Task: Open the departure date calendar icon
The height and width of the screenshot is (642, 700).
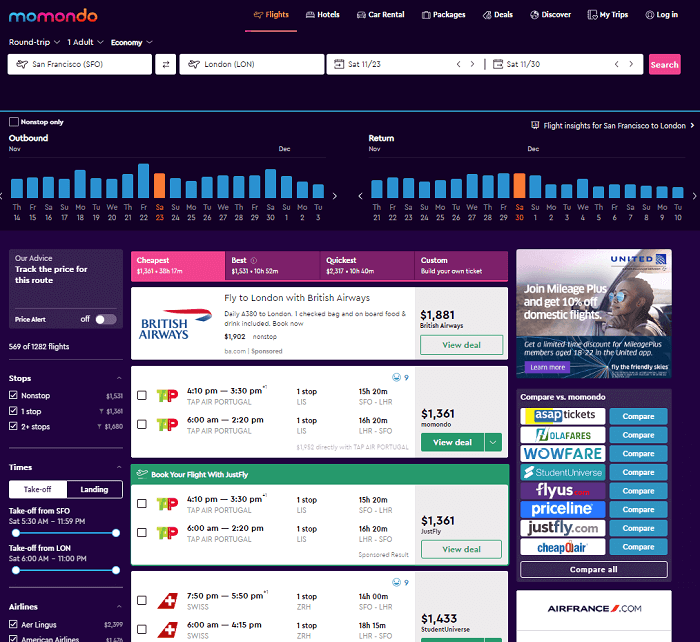Action: tap(339, 64)
